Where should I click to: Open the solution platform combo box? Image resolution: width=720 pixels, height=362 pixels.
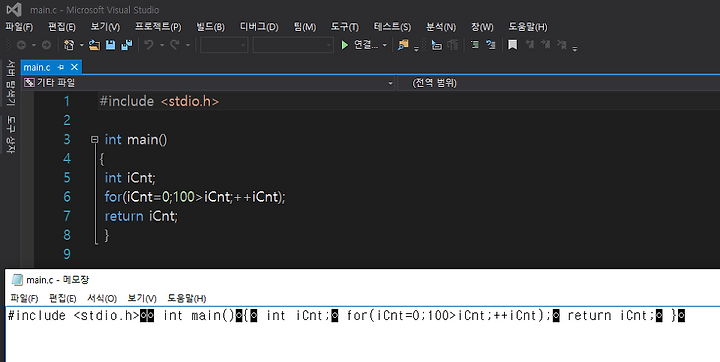click(293, 45)
